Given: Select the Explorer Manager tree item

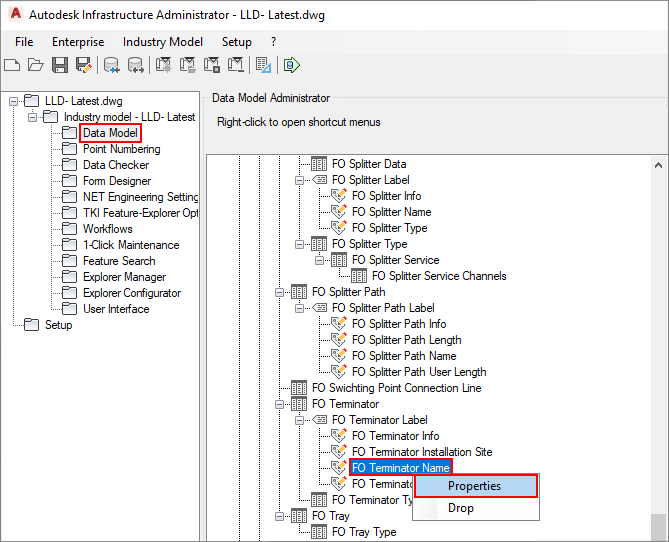Looking at the screenshot, I should pyautogui.click(x=124, y=277).
